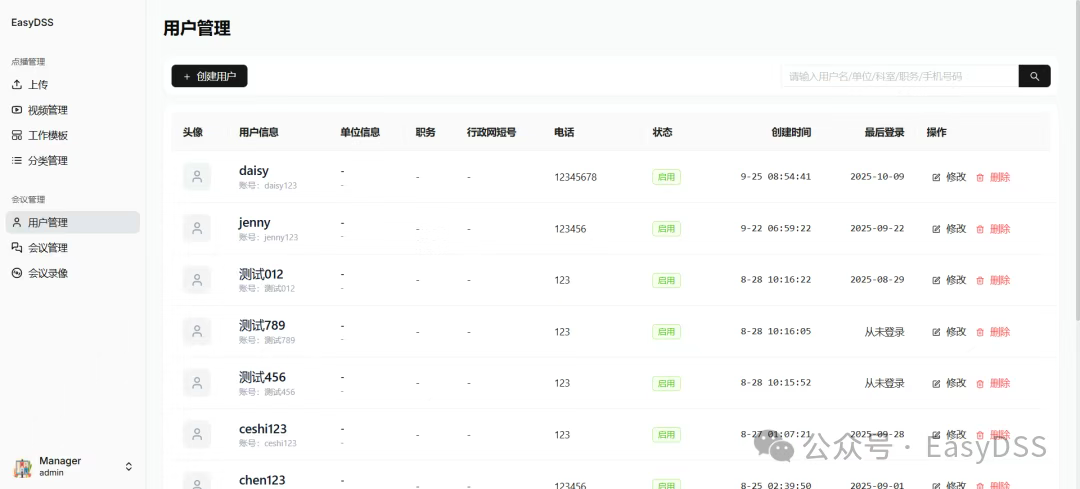Click the user name ceshi123
The image size is (1080, 489).
coord(263,428)
